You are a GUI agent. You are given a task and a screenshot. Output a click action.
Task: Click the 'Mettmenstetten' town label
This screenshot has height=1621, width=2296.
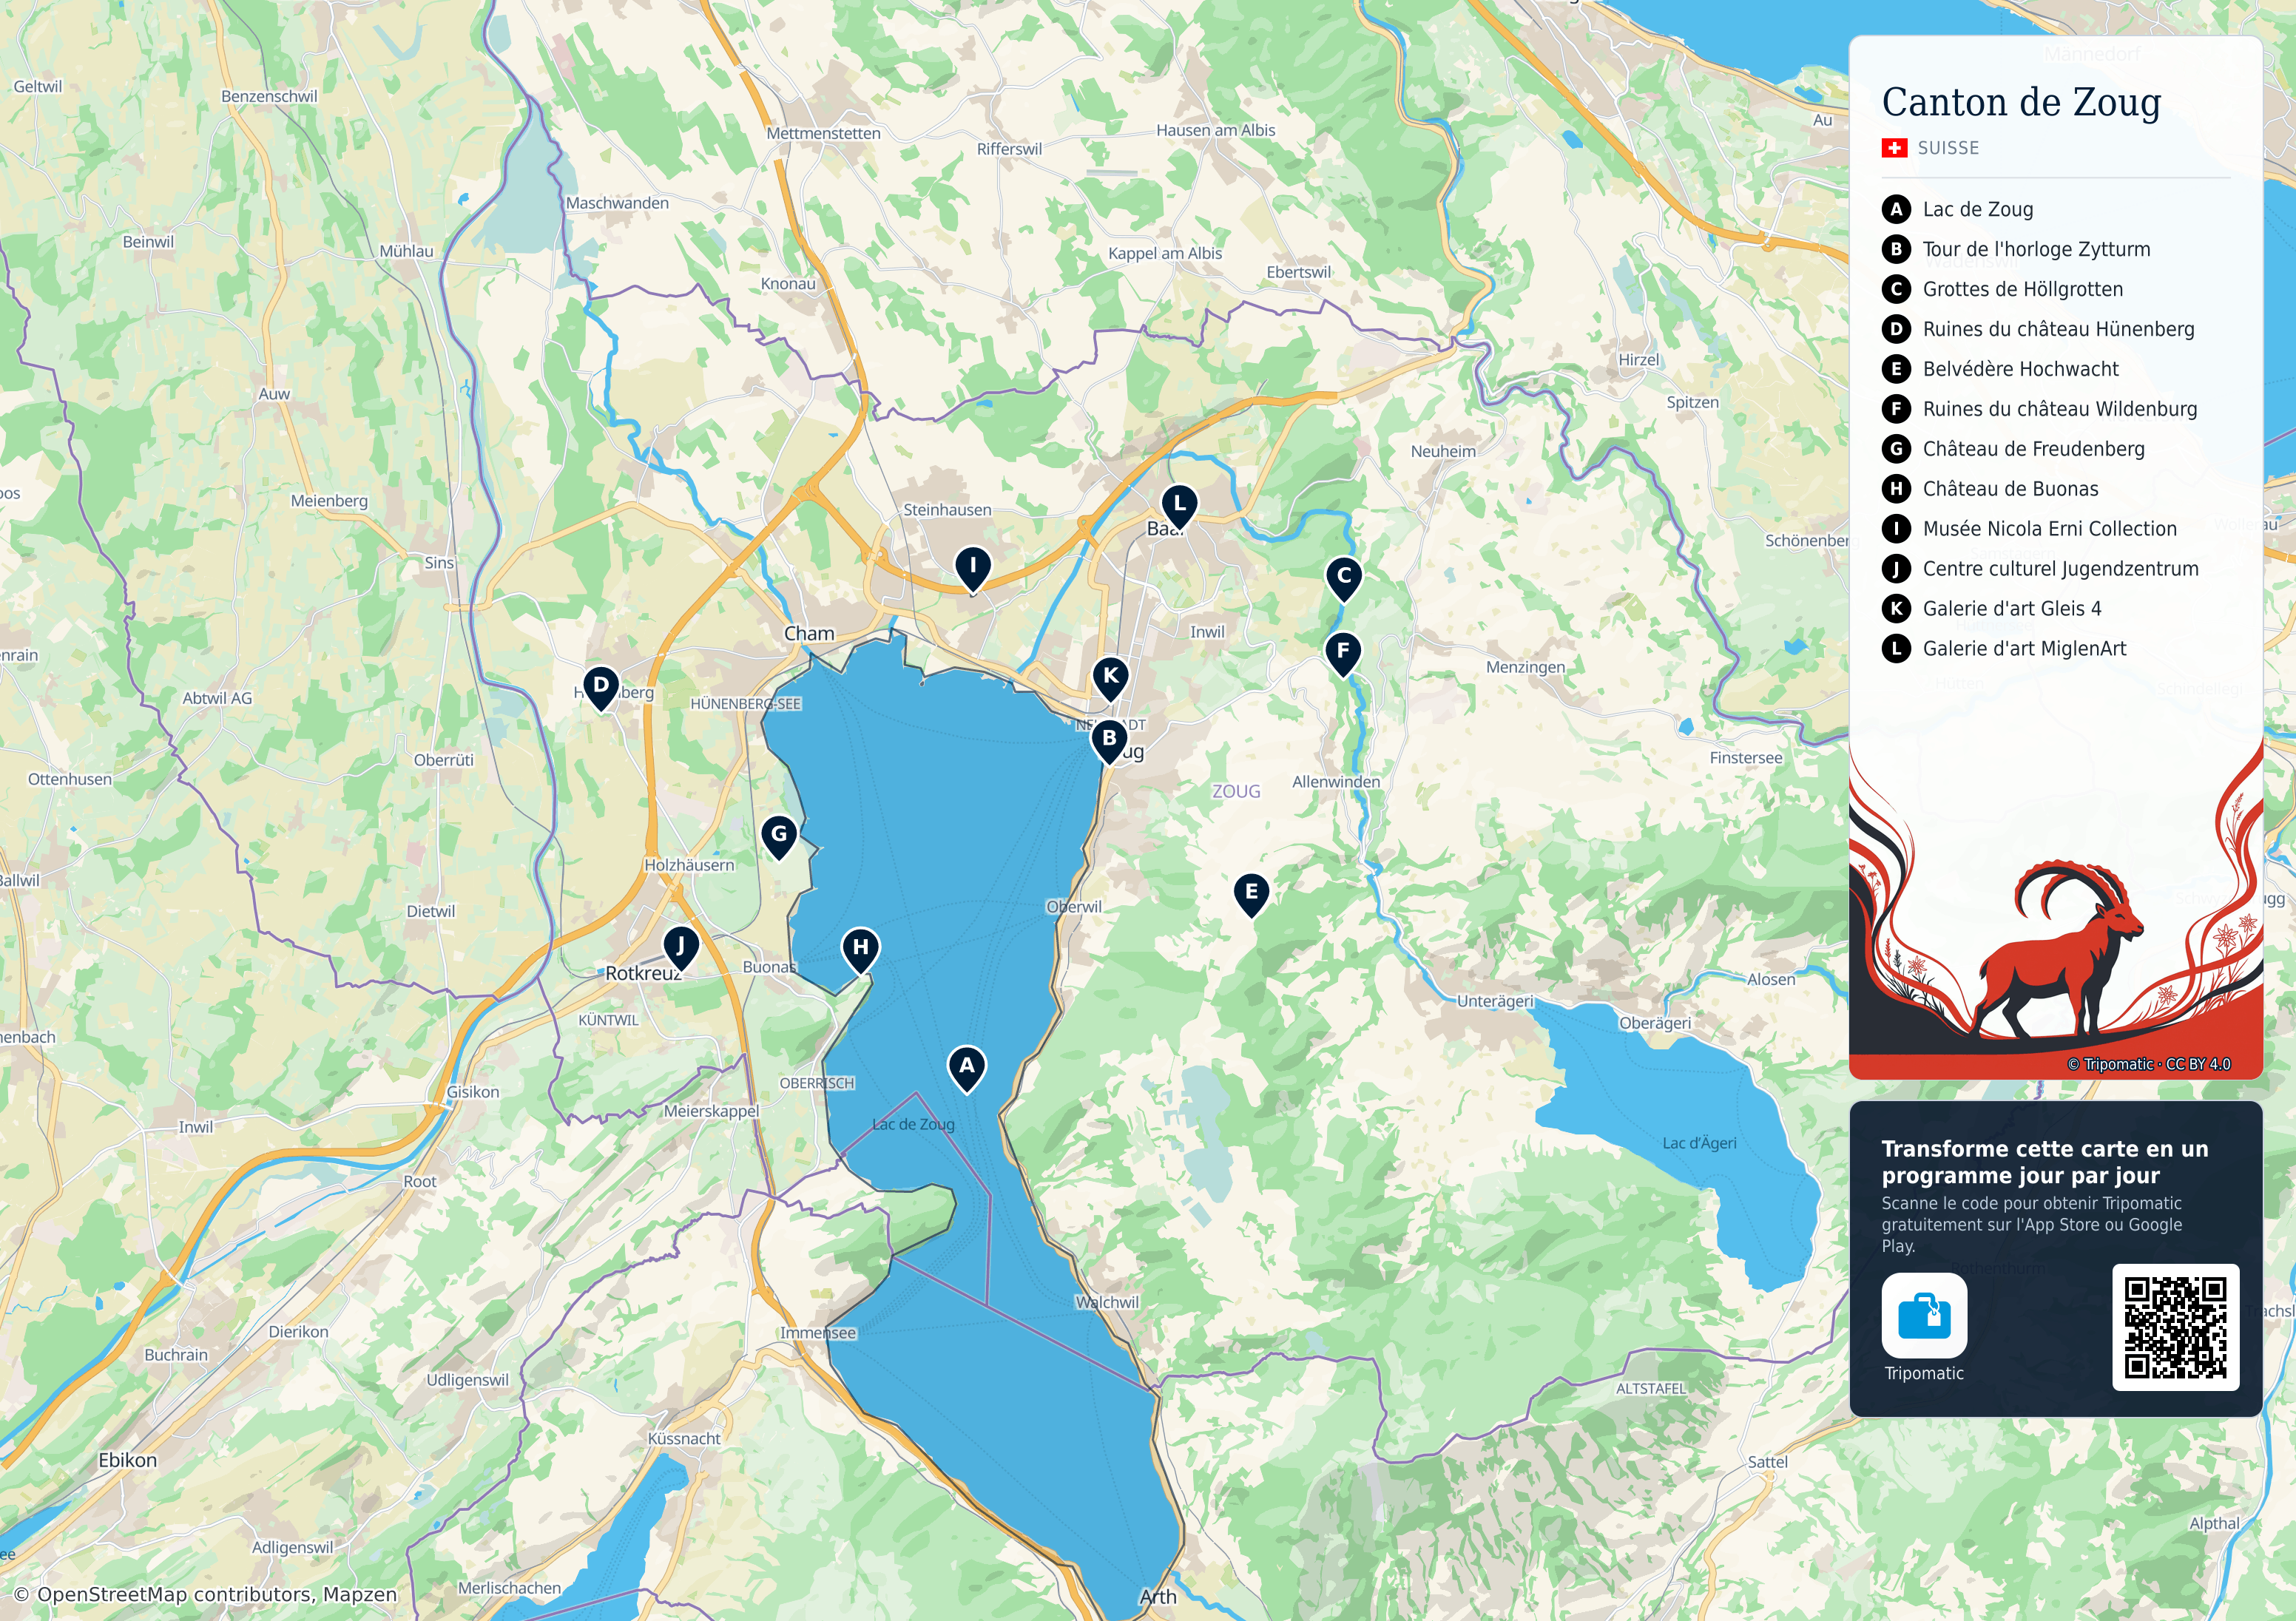(823, 133)
